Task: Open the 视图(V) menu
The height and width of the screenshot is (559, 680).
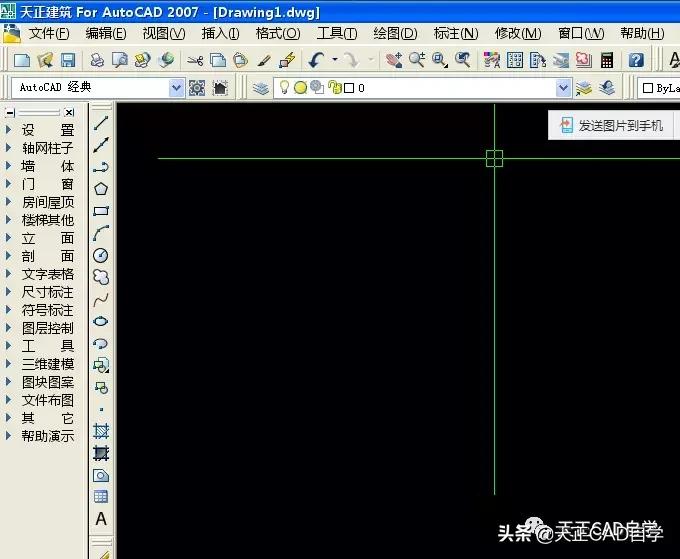Action: [x=163, y=33]
